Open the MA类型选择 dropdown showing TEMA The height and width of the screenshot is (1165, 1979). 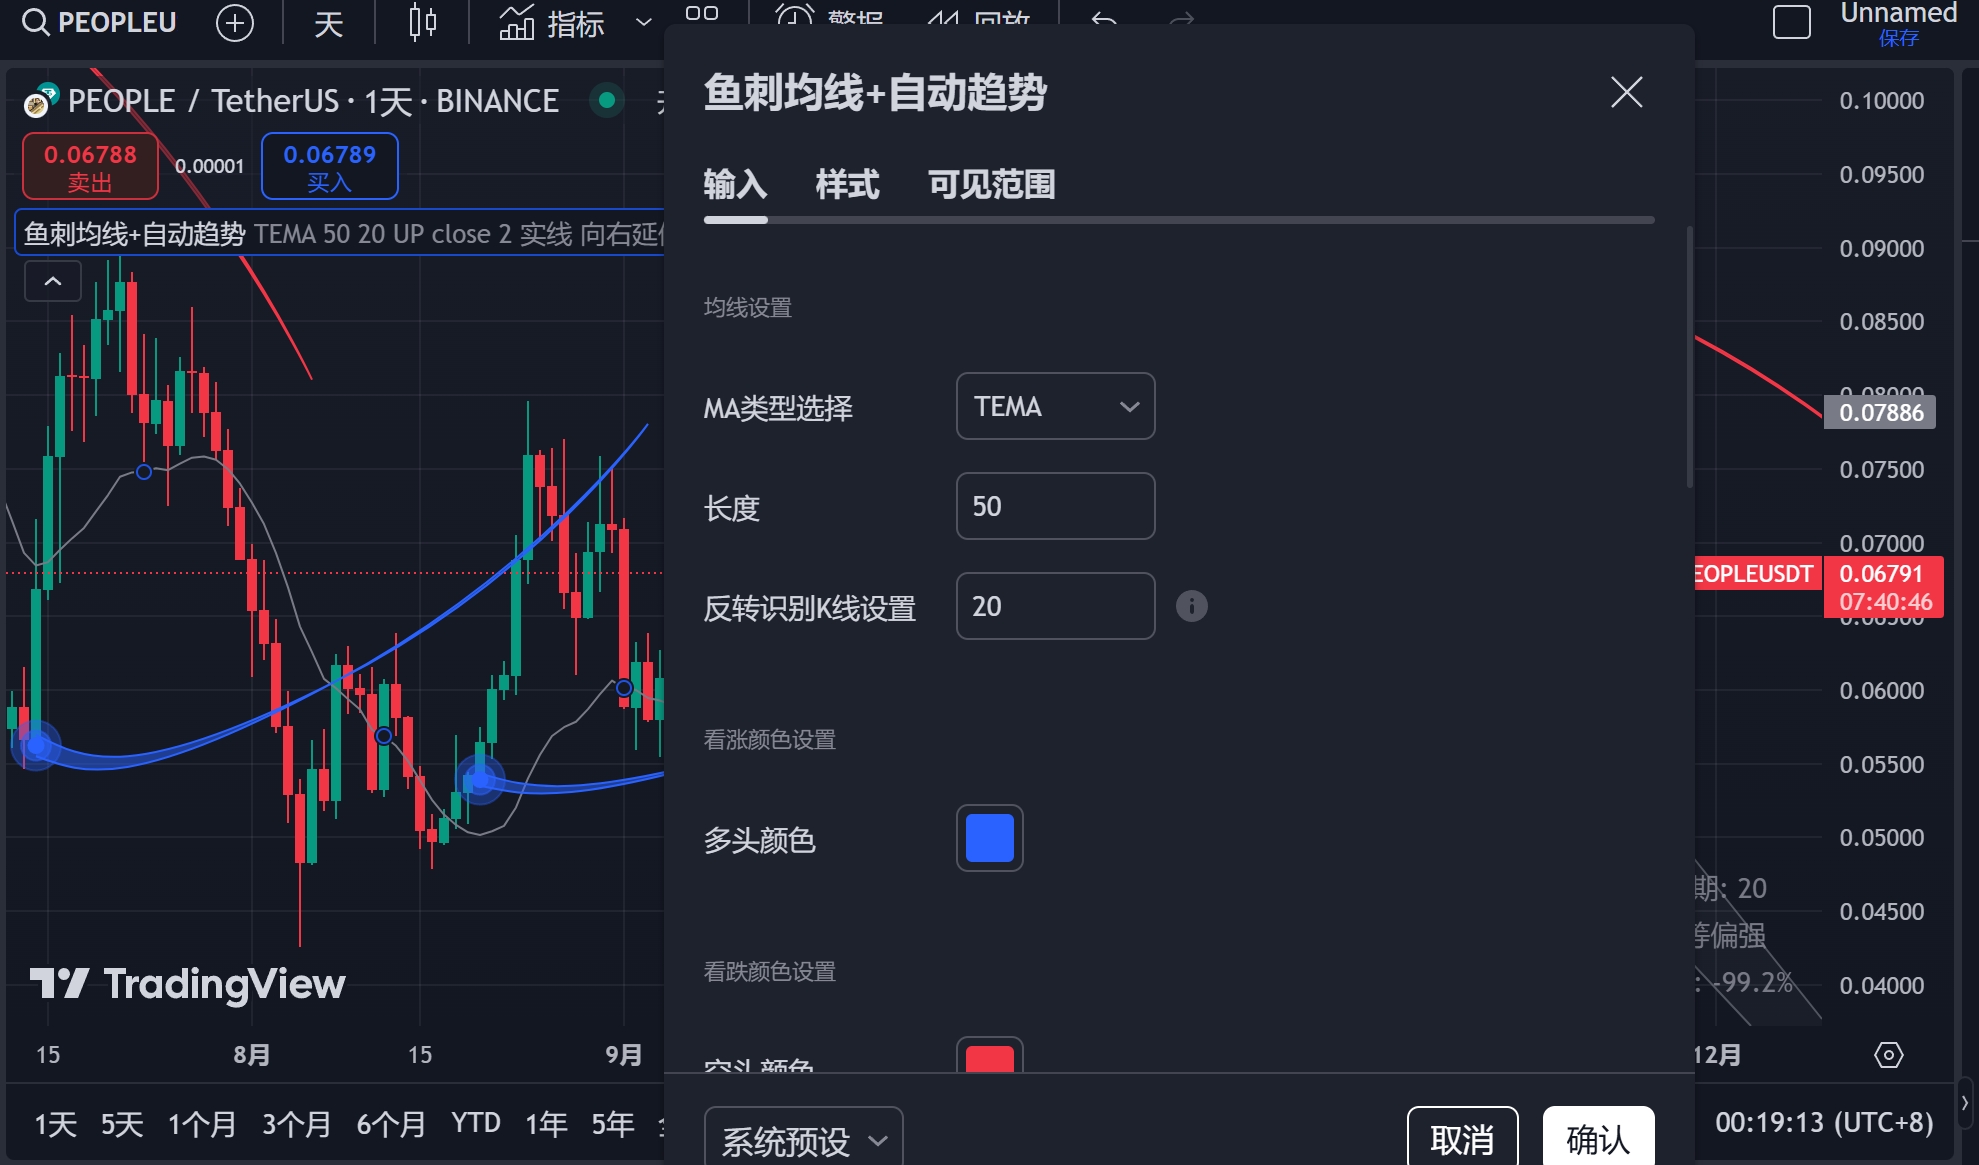tap(1055, 406)
